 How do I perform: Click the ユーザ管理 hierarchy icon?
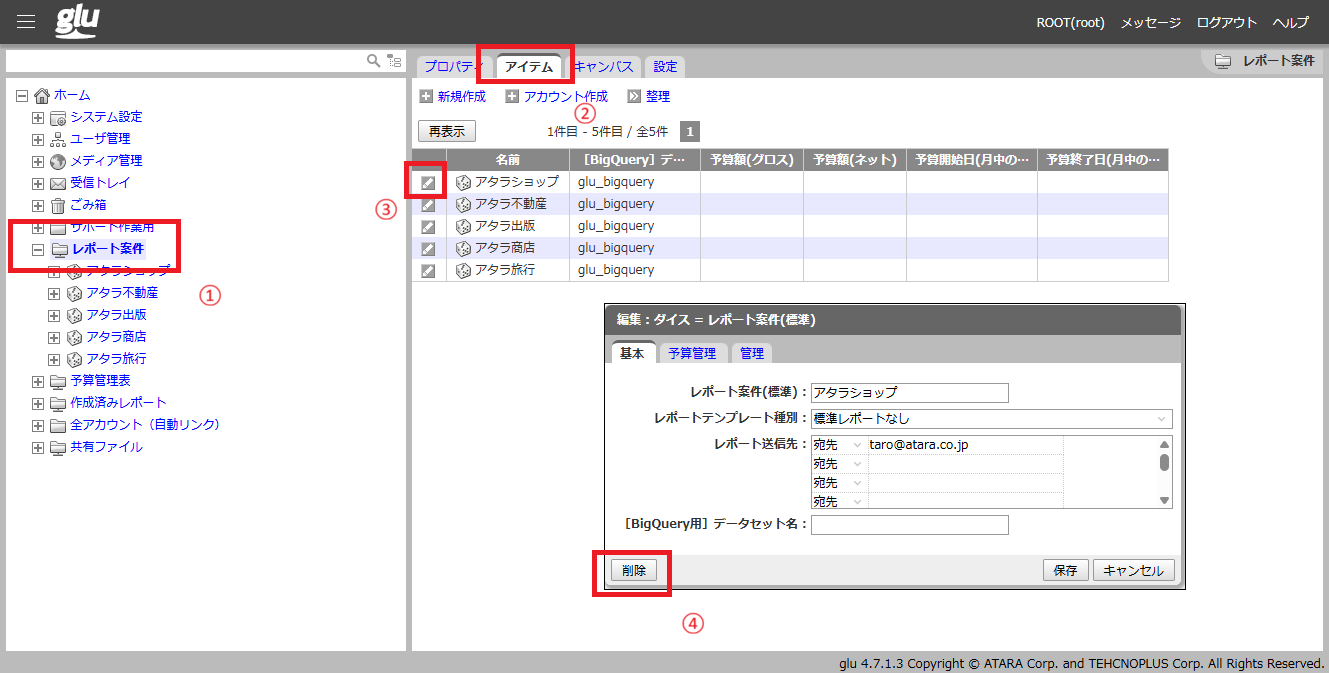pos(58,139)
